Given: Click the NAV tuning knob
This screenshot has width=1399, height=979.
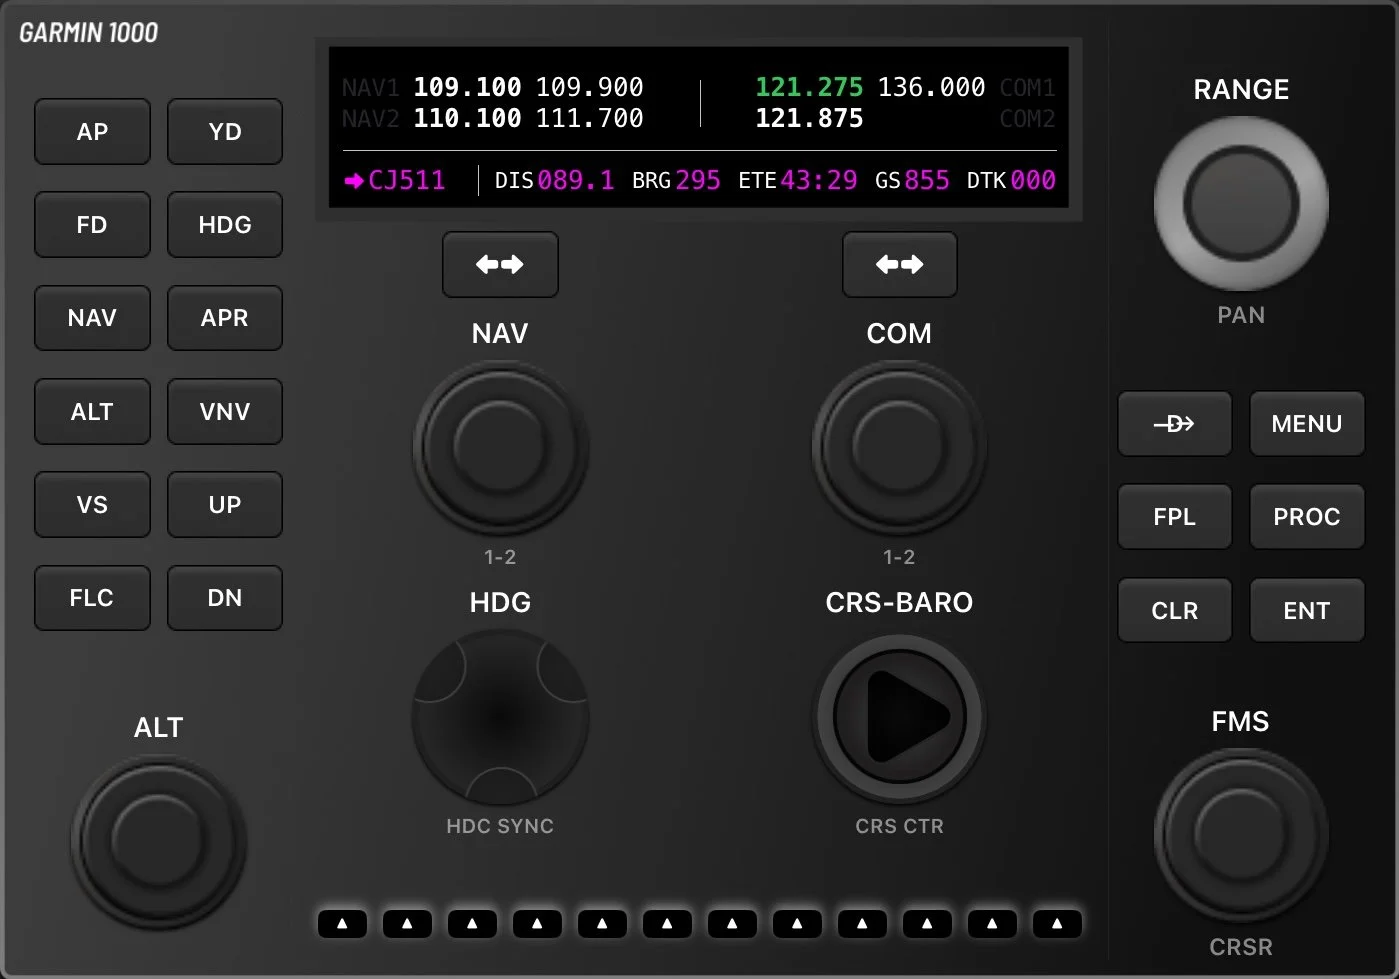Looking at the screenshot, I should coord(500,446).
